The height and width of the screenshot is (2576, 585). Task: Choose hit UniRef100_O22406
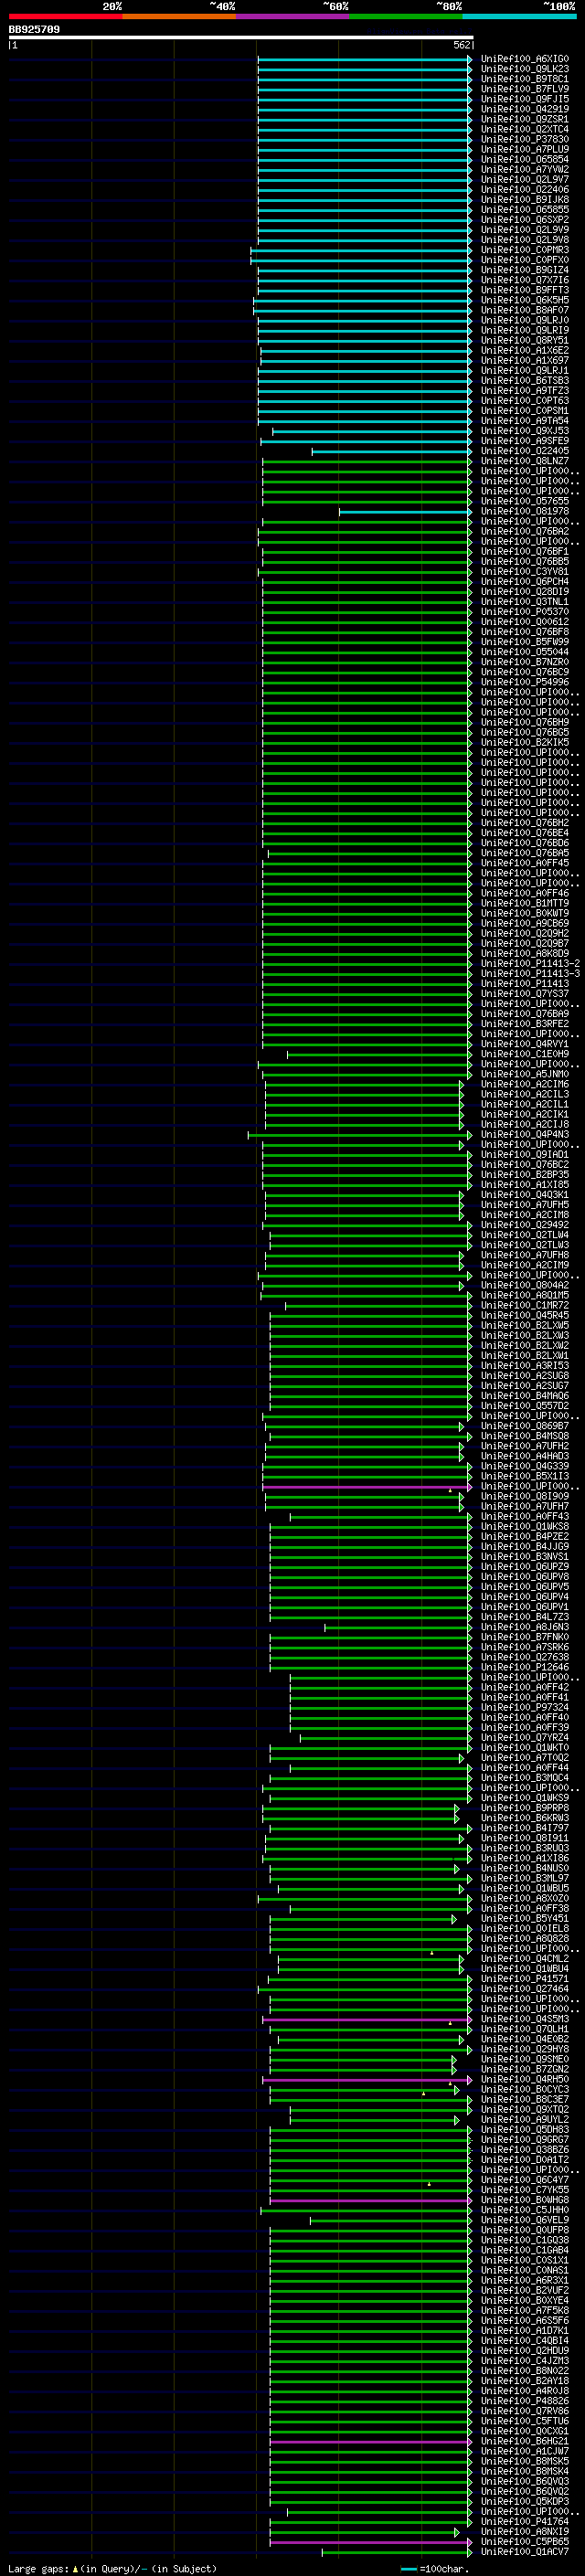pos(525,190)
